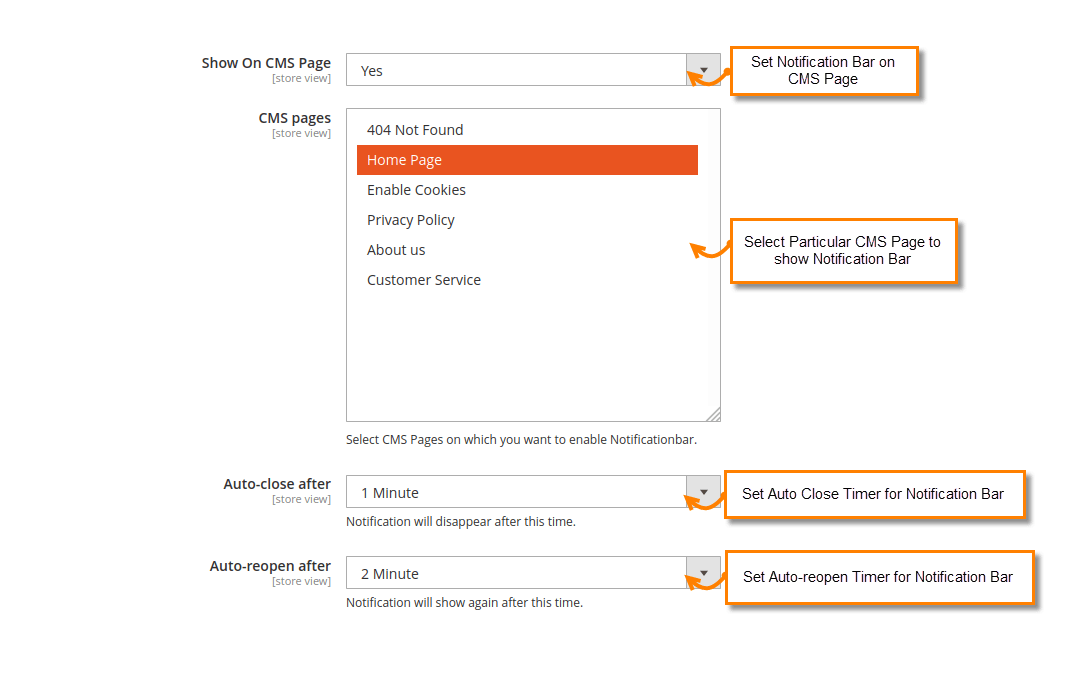This screenshot has height=684, width=1081.
Task: Select the About us CMS page
Action: tap(396, 249)
